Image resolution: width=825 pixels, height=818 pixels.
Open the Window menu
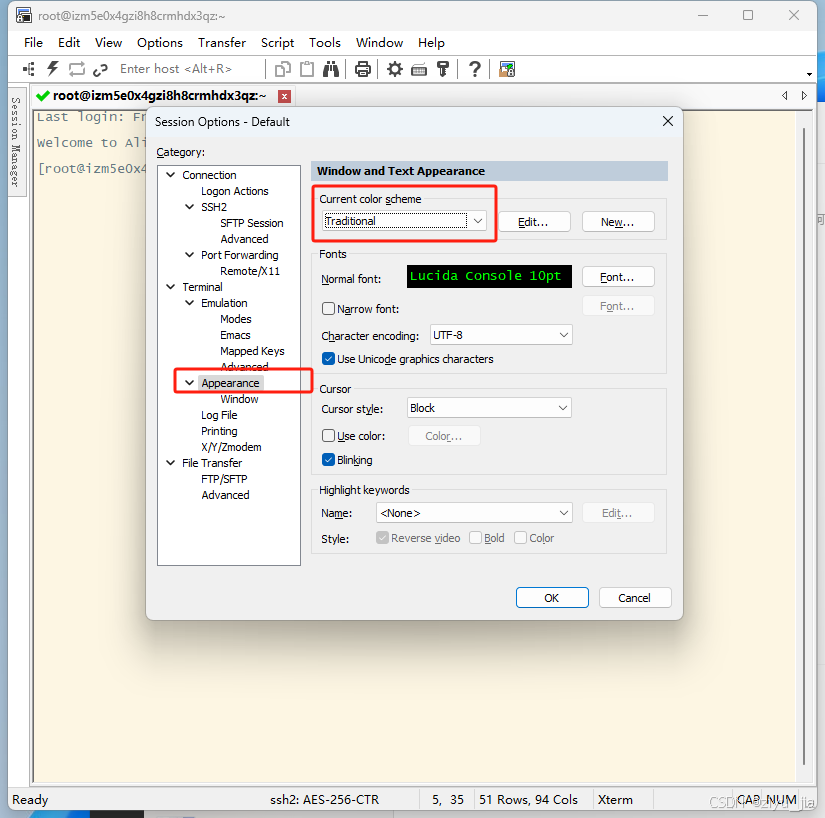click(379, 43)
